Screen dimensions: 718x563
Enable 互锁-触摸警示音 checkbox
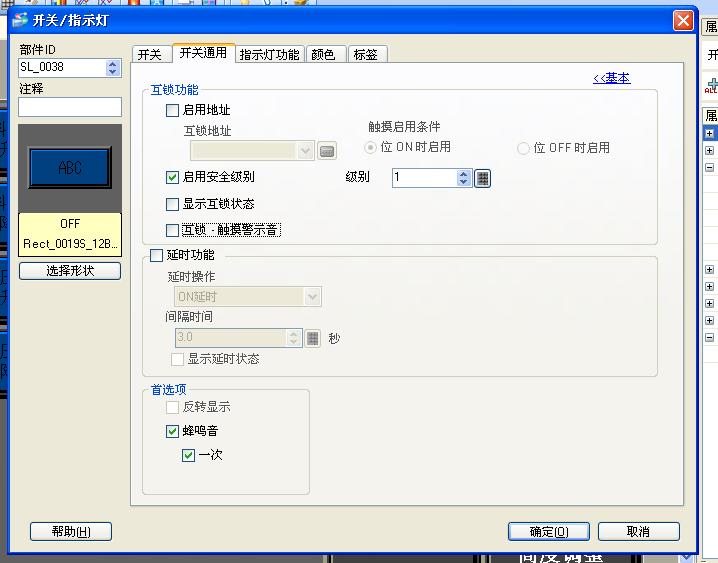pyautogui.click(x=173, y=230)
